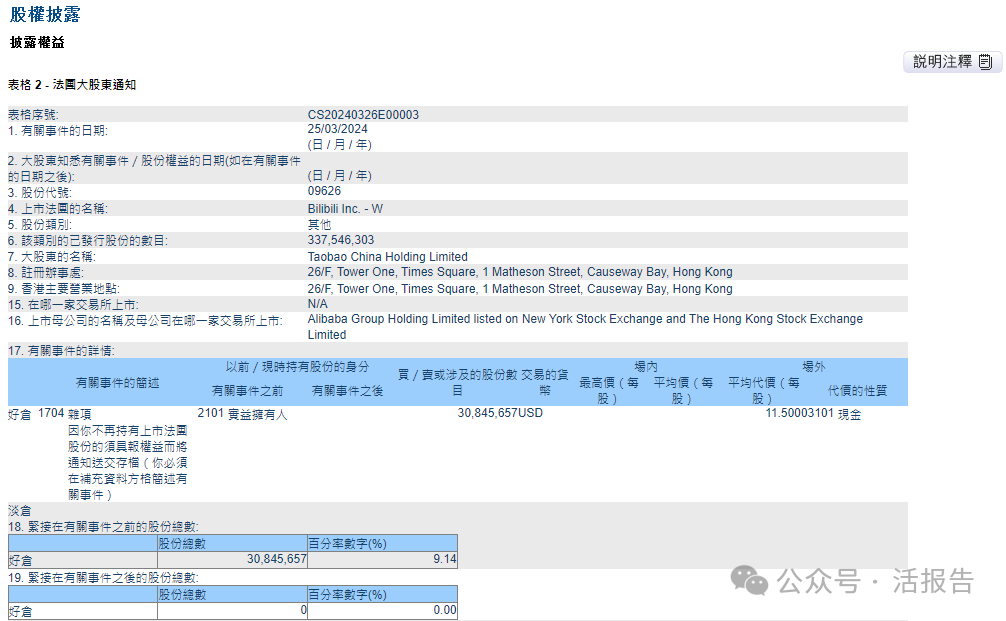Select the 股權披露 page heading

coord(45,14)
